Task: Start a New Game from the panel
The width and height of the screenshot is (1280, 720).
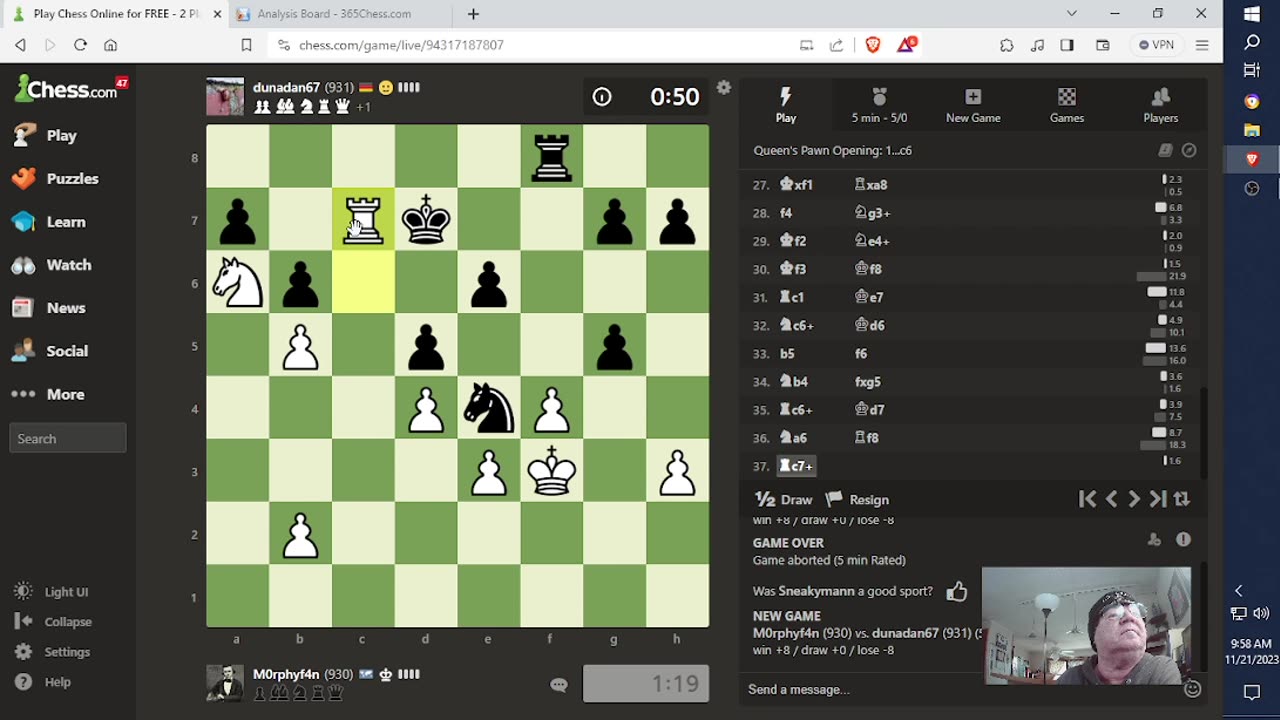Action: [x=973, y=105]
